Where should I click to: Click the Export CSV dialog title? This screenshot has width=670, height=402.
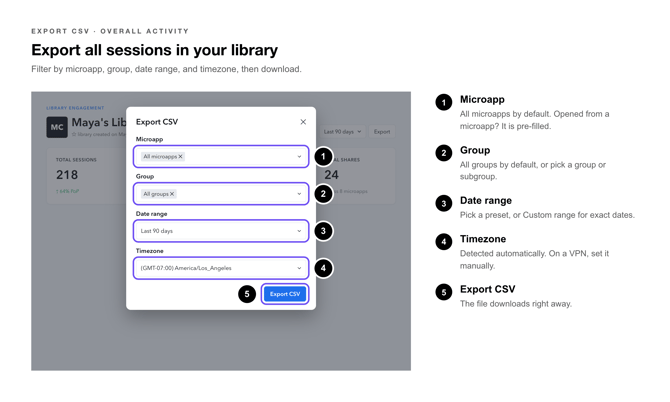pyautogui.click(x=157, y=122)
